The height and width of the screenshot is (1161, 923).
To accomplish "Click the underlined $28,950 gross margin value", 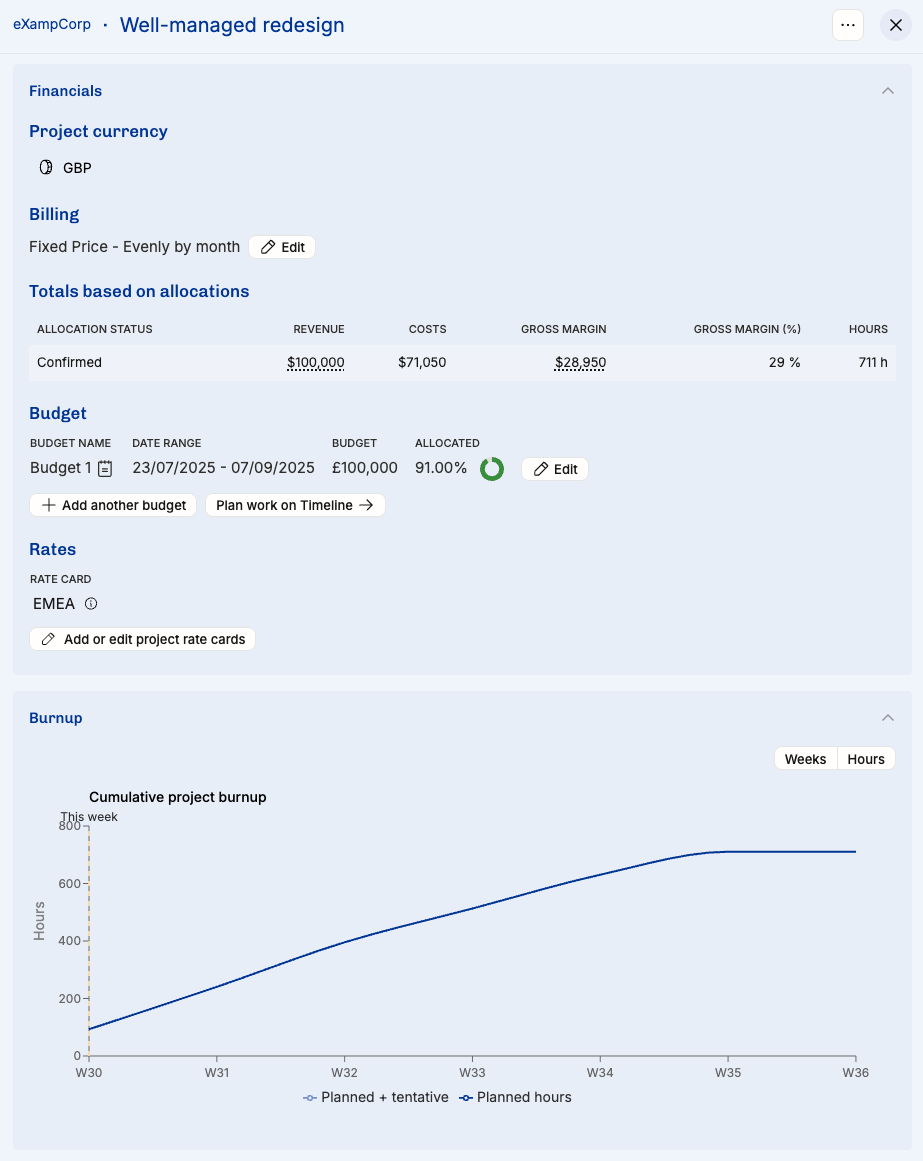I will coord(580,363).
